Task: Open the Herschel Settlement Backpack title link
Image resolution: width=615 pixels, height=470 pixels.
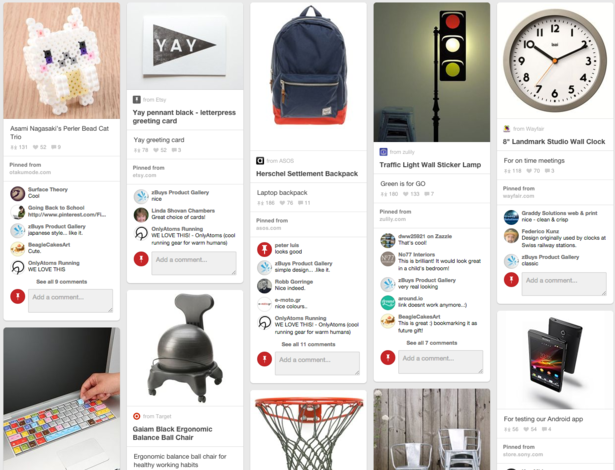Action: [307, 174]
